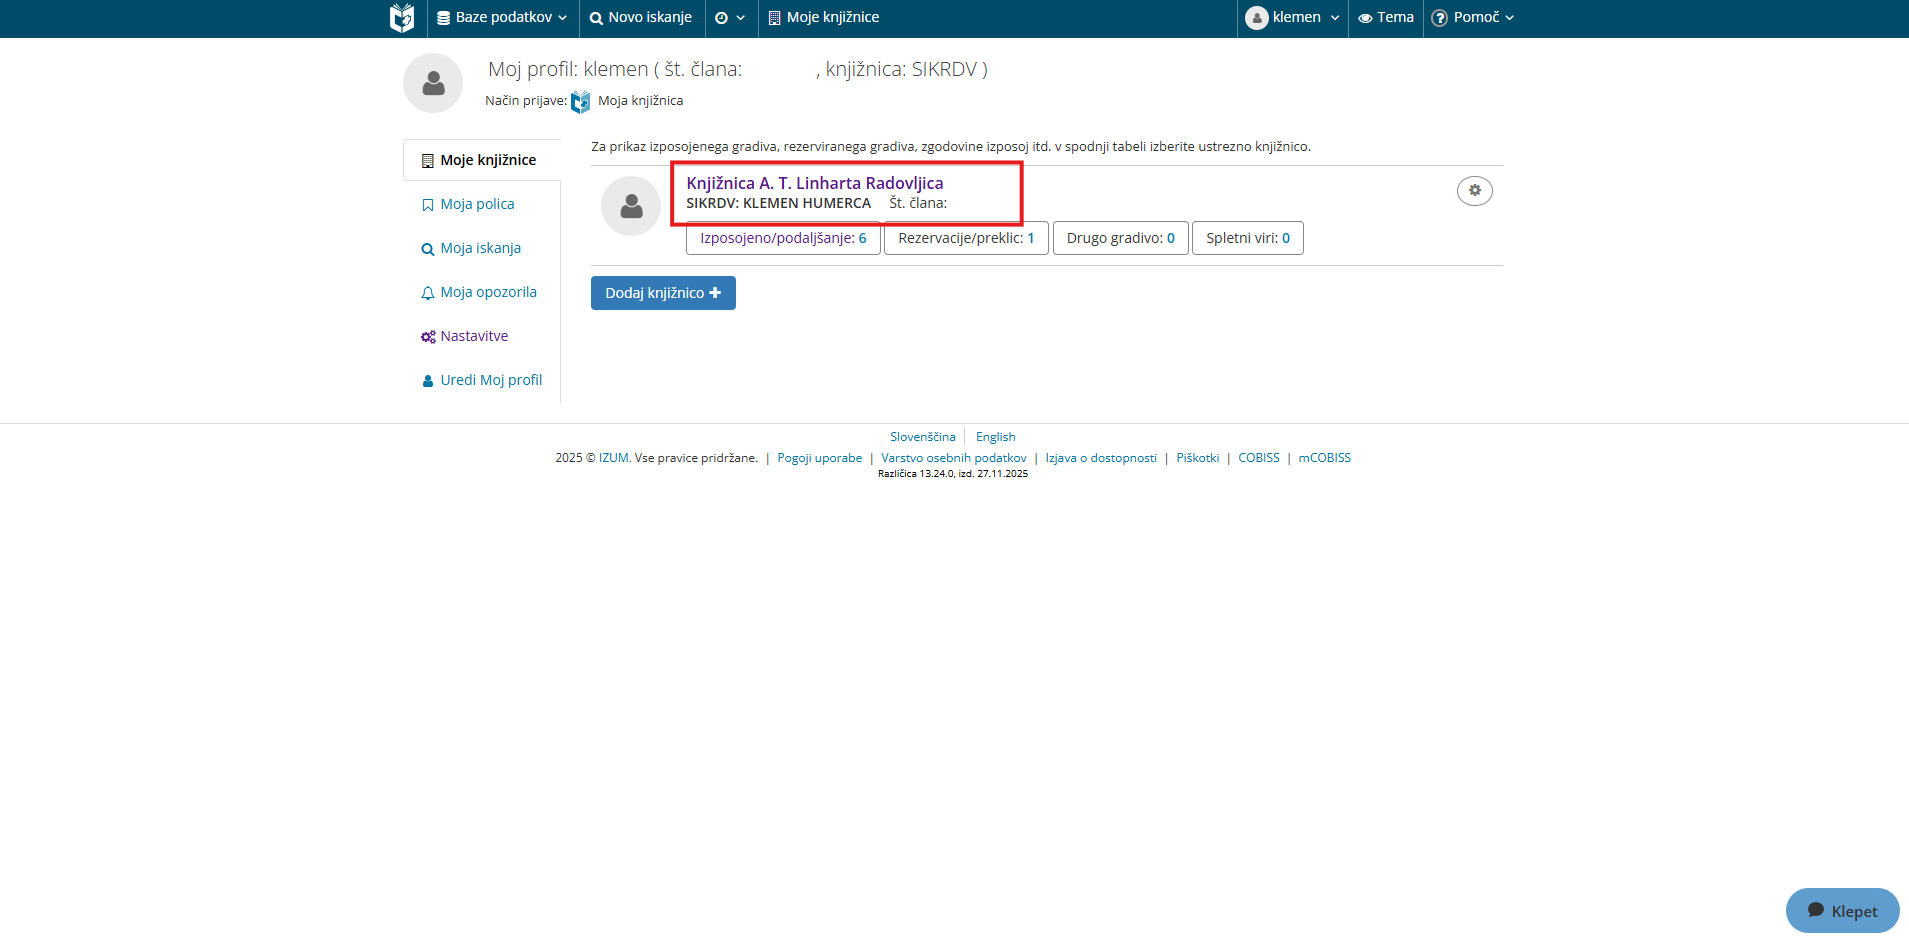1909x949 pixels.
Task: Click Uredi Moj profil link
Action: pyautogui.click(x=491, y=380)
